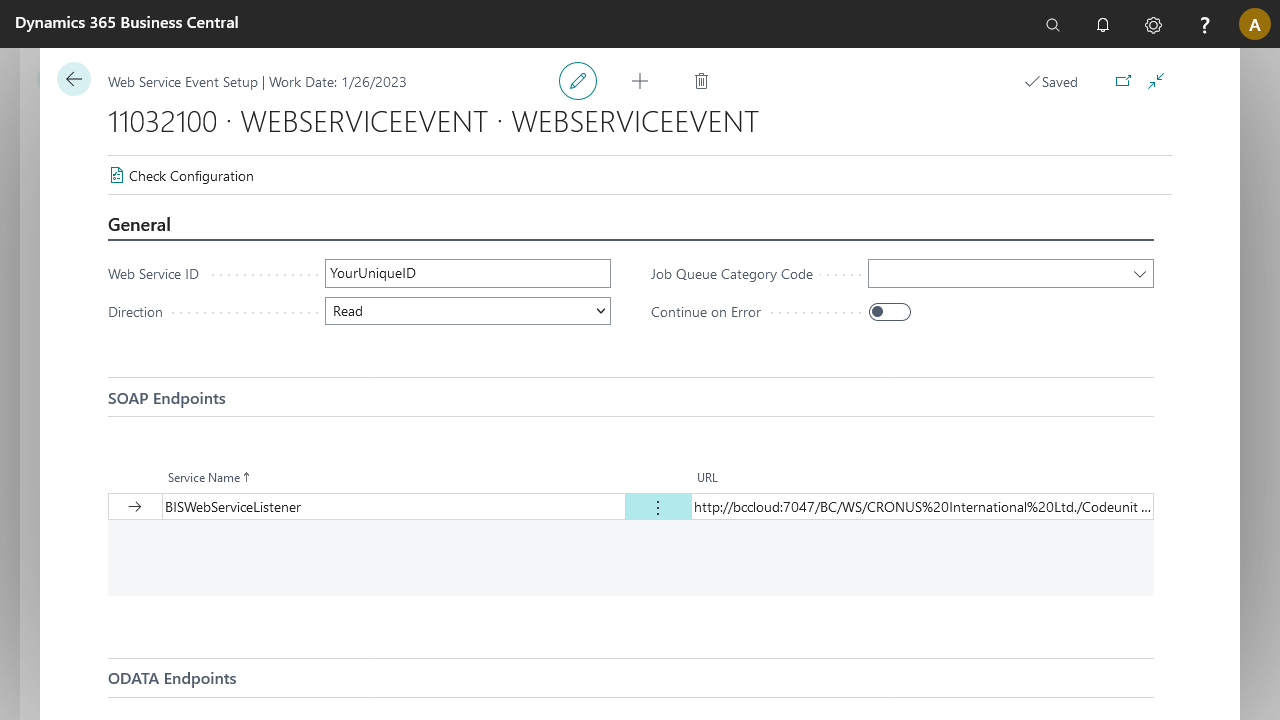
Task: Click the row selector arrow for BISWebServiceListener
Action: (135, 507)
